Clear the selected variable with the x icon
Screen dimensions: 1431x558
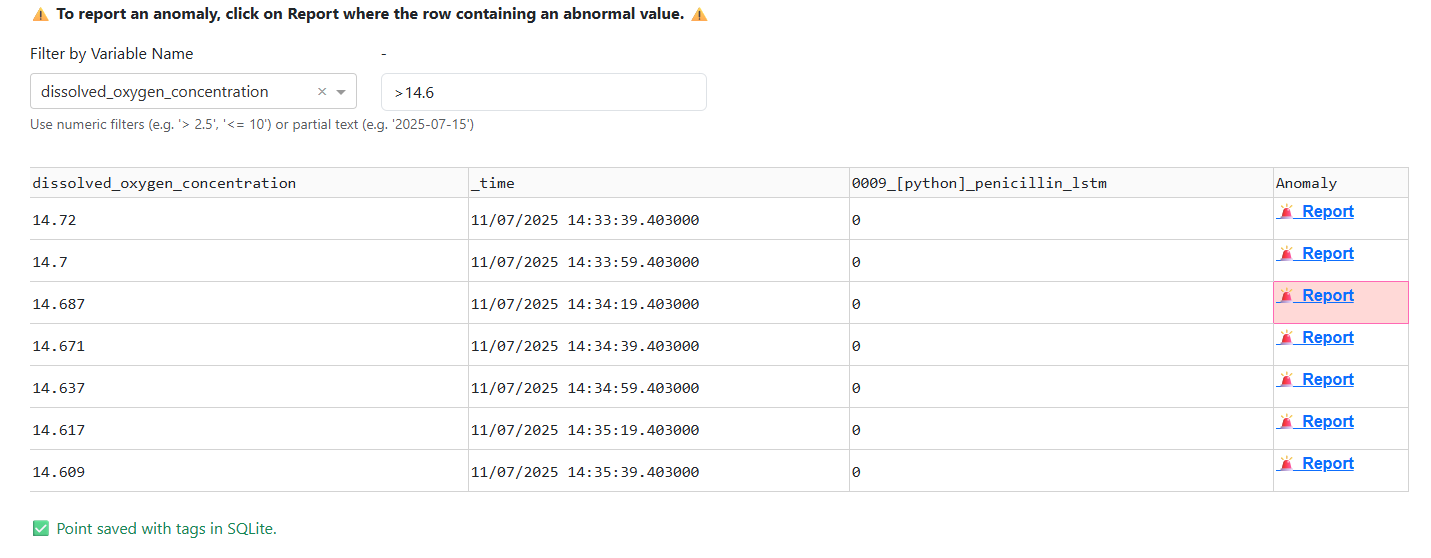pos(322,92)
